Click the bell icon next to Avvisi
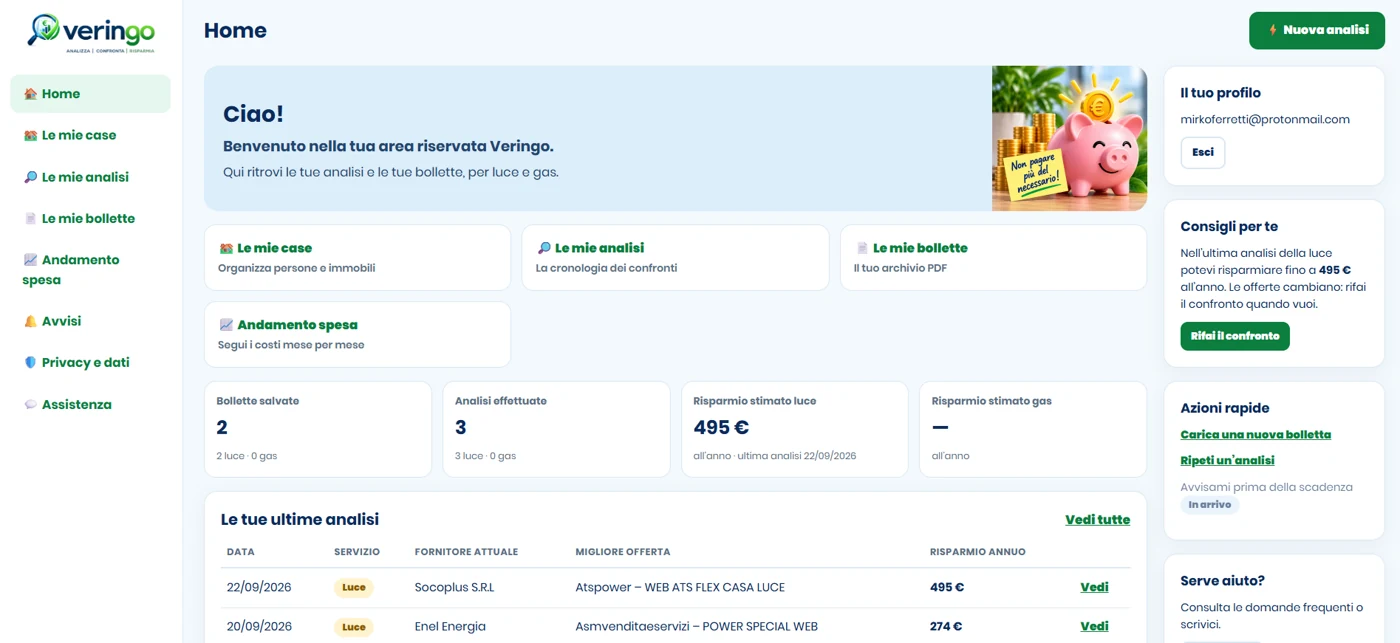This screenshot has height=643, width=1400. 30,322
